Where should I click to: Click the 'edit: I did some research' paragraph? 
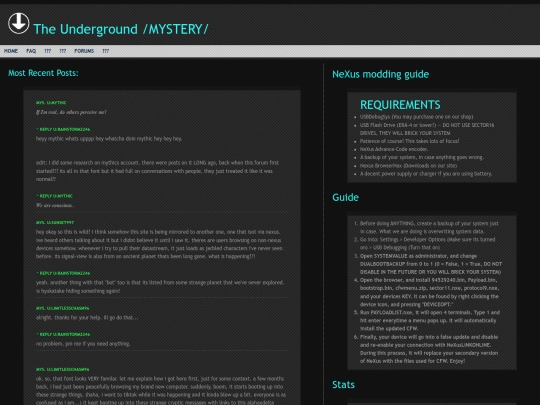(x=158, y=171)
